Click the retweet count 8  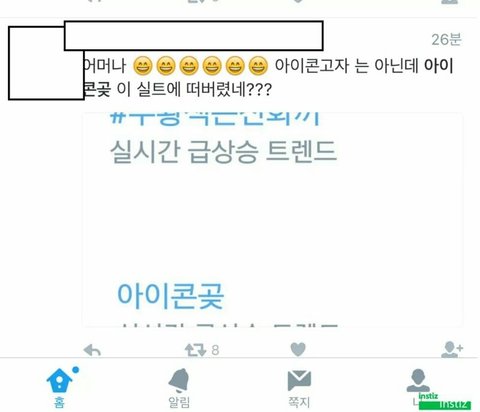click(x=215, y=350)
